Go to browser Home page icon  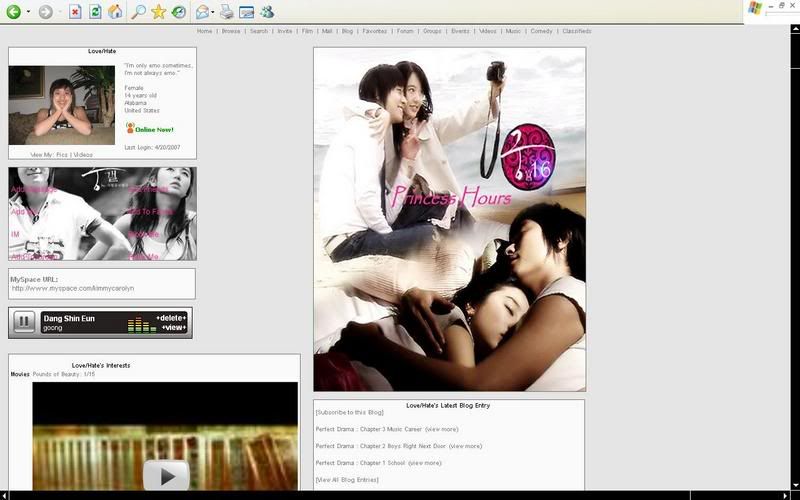pos(115,12)
